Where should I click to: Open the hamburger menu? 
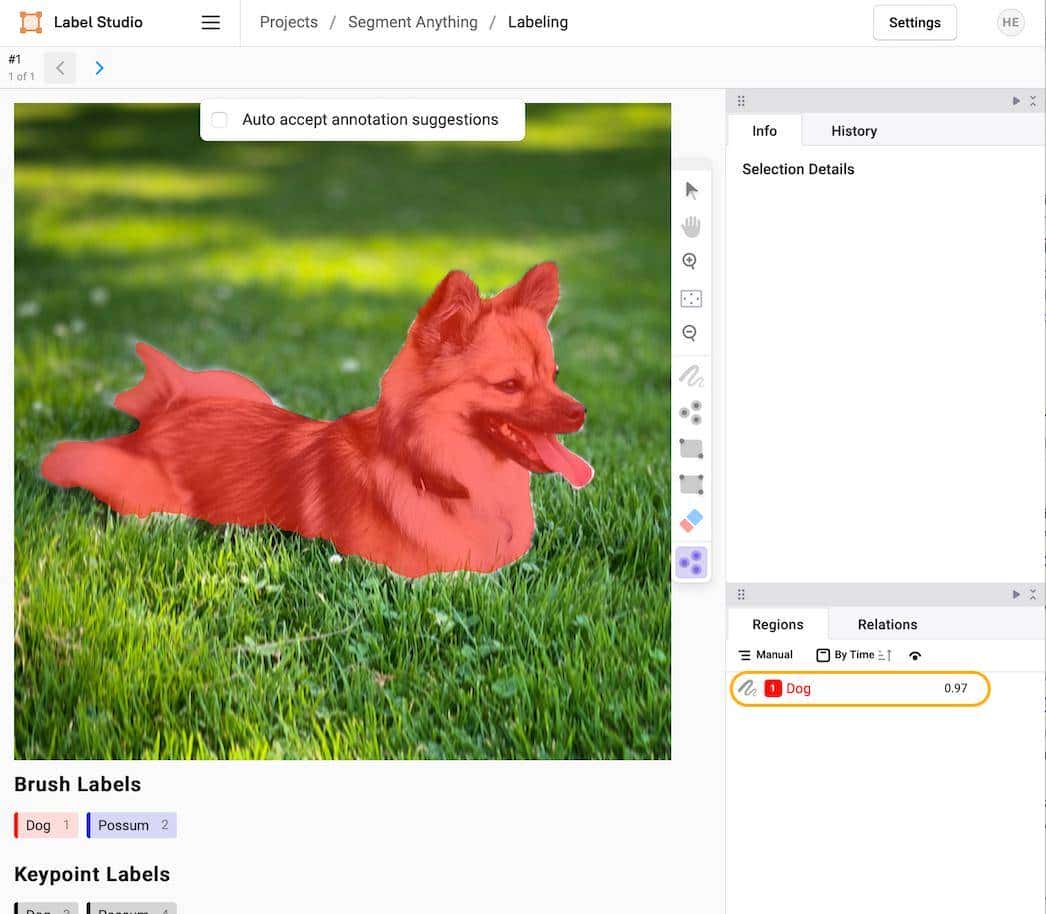tap(210, 23)
